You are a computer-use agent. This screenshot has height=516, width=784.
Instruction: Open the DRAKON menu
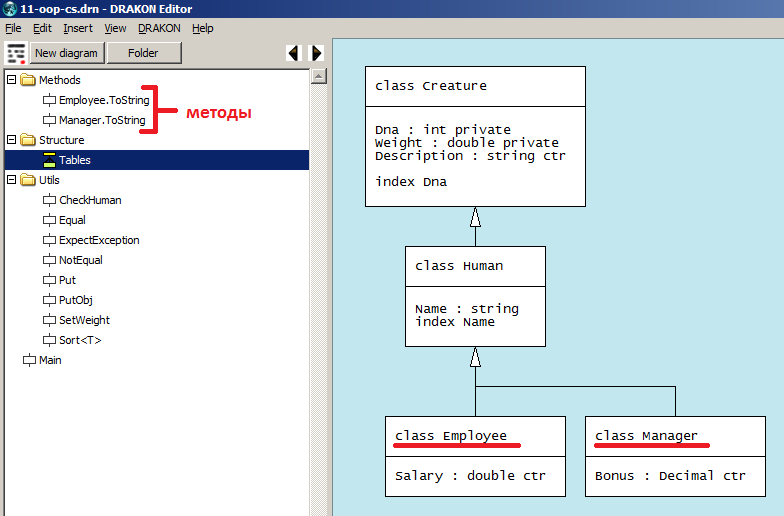(159, 28)
